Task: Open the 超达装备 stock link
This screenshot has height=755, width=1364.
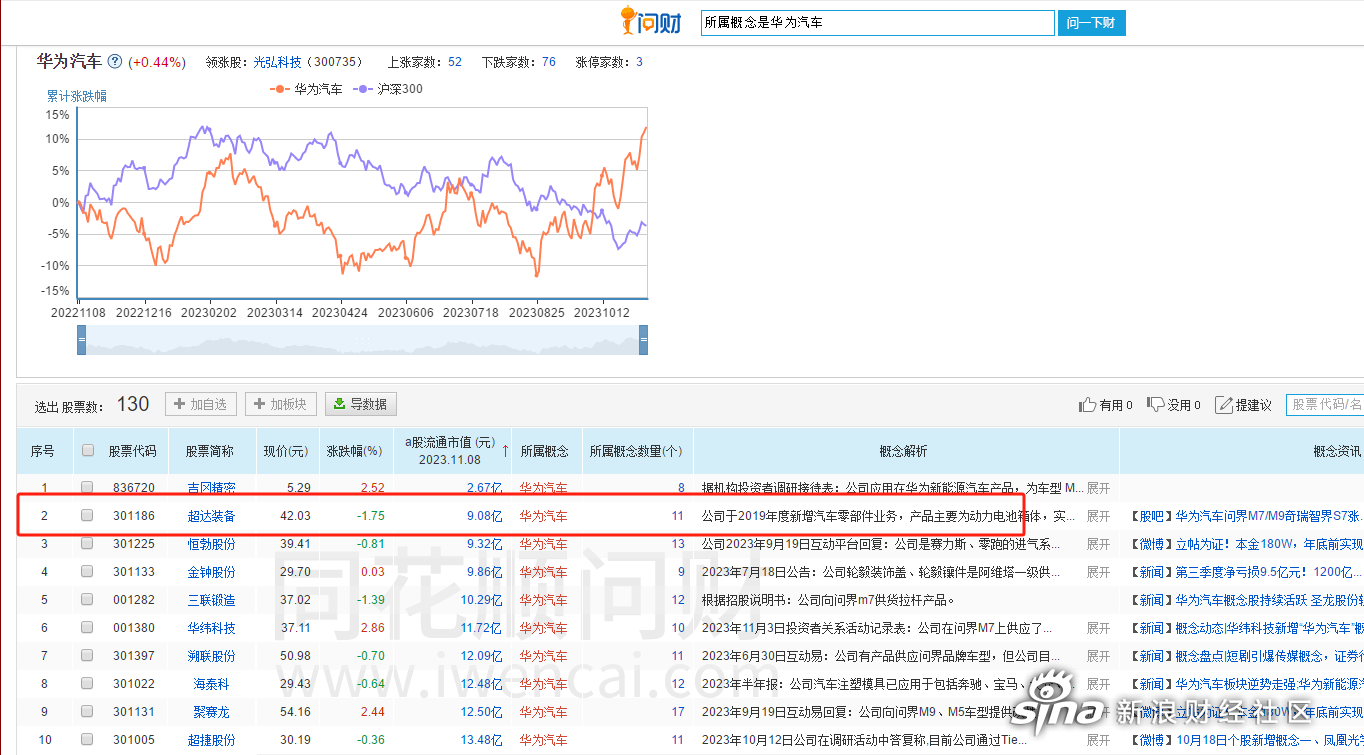Action: point(212,516)
